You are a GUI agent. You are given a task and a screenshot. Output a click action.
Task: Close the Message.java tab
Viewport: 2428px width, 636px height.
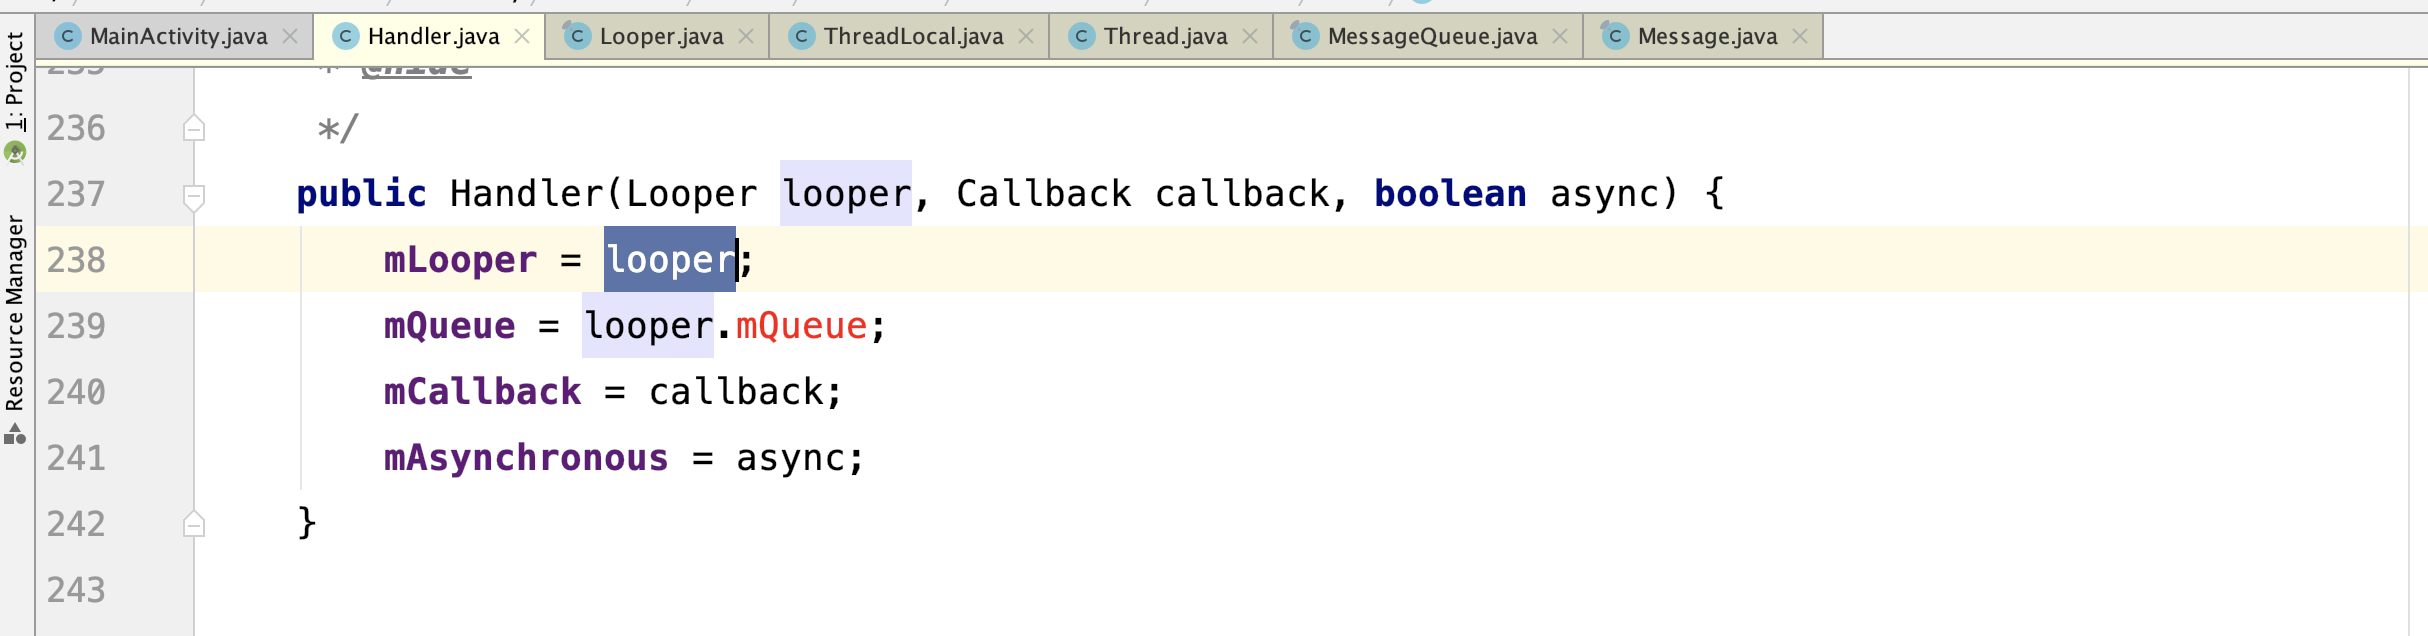[x=1800, y=37]
